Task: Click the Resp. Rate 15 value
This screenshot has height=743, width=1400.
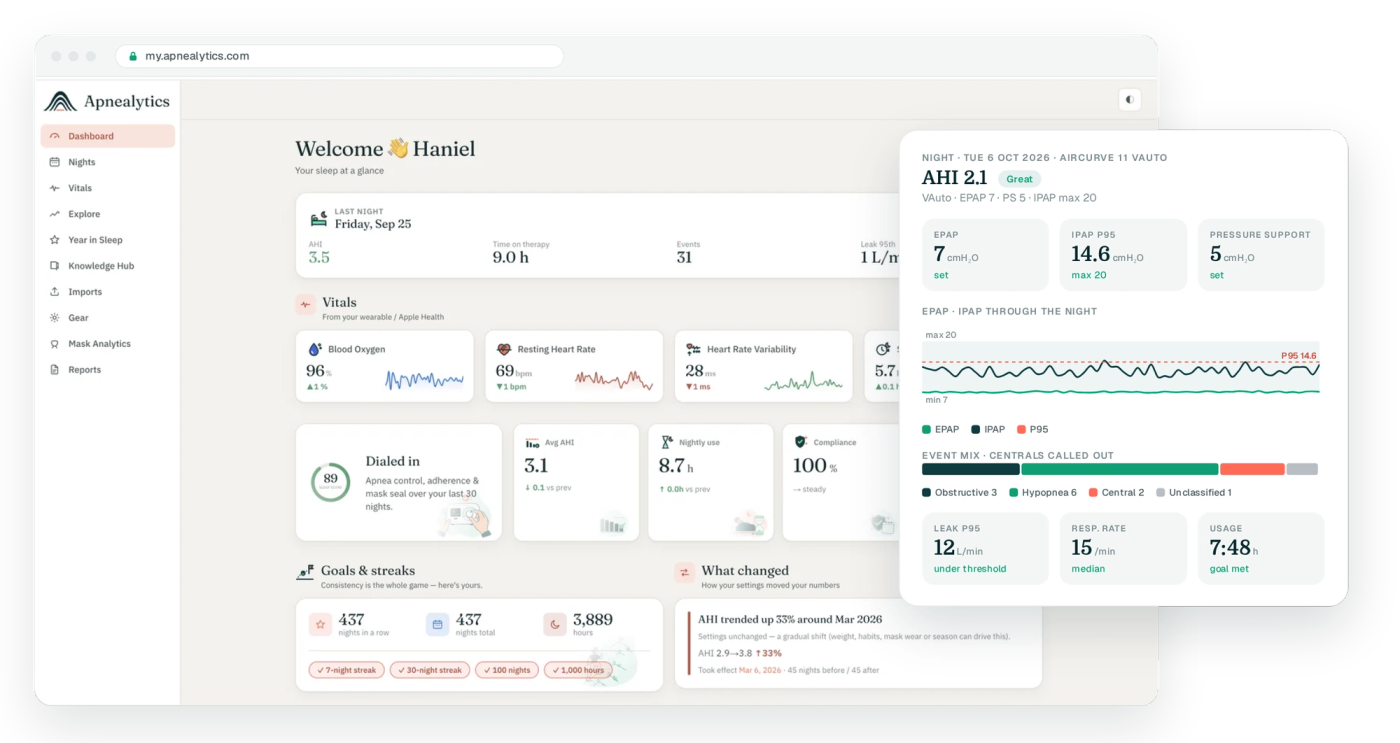Action: (1081, 547)
